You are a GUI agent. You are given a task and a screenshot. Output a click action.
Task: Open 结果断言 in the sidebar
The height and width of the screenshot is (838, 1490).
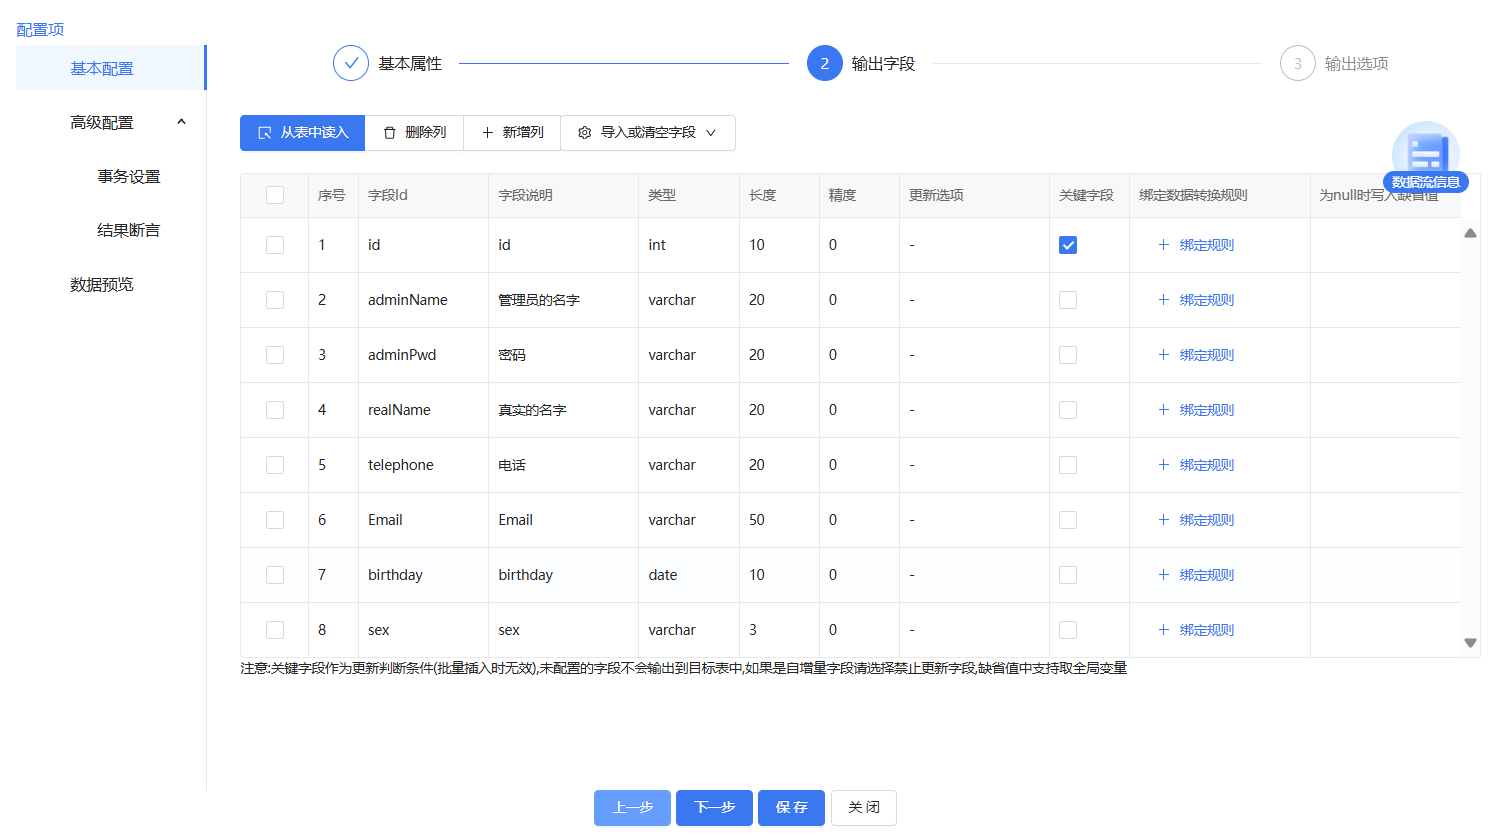128,230
